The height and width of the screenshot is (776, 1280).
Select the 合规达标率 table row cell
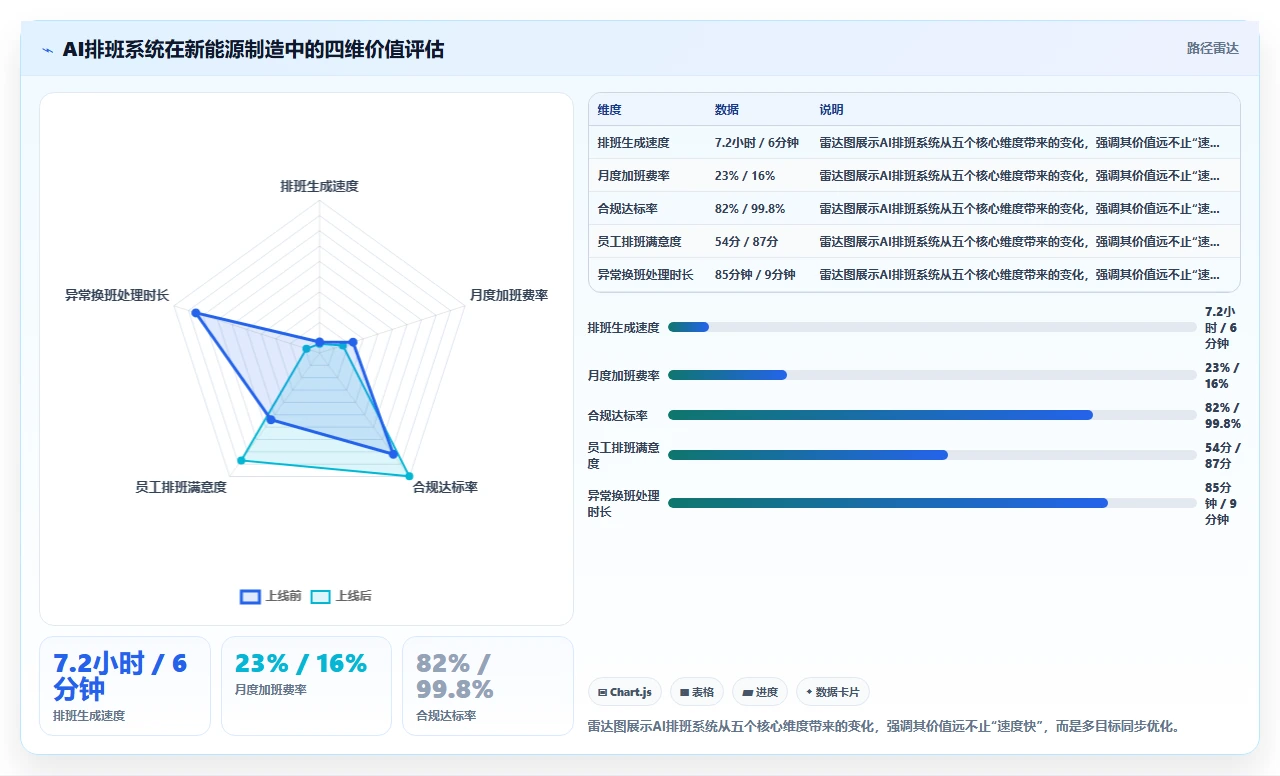click(x=627, y=209)
